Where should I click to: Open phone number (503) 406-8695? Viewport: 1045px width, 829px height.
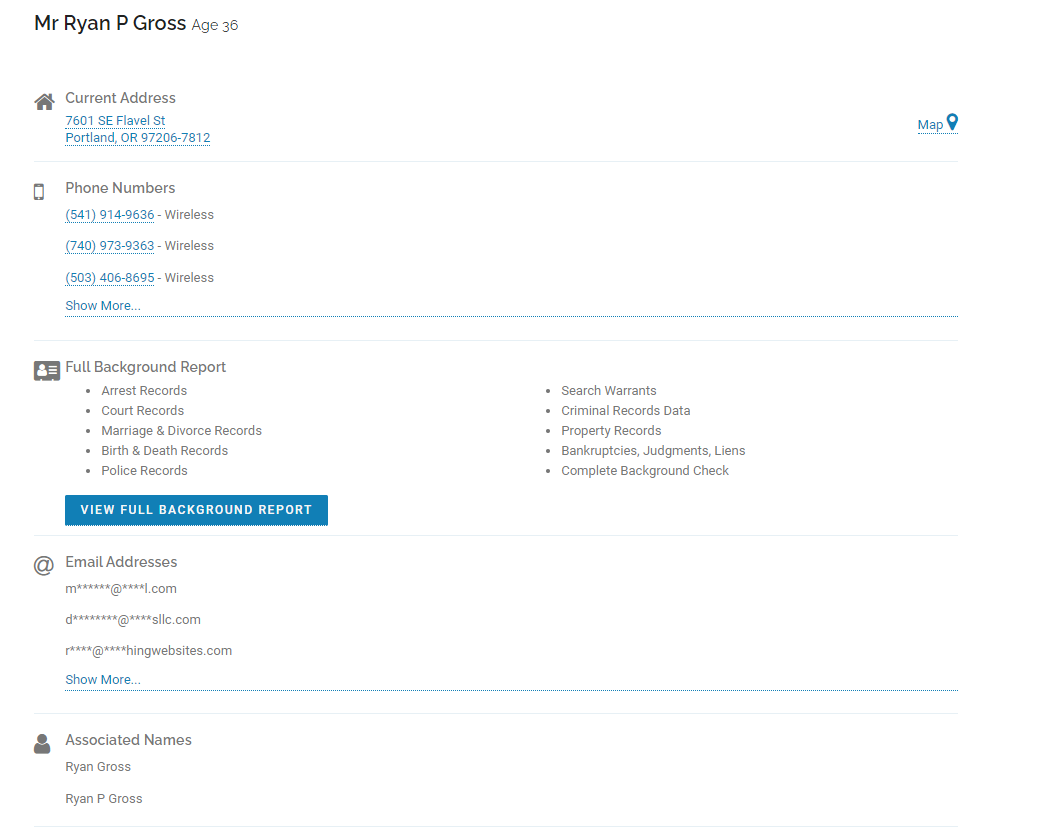pos(110,278)
